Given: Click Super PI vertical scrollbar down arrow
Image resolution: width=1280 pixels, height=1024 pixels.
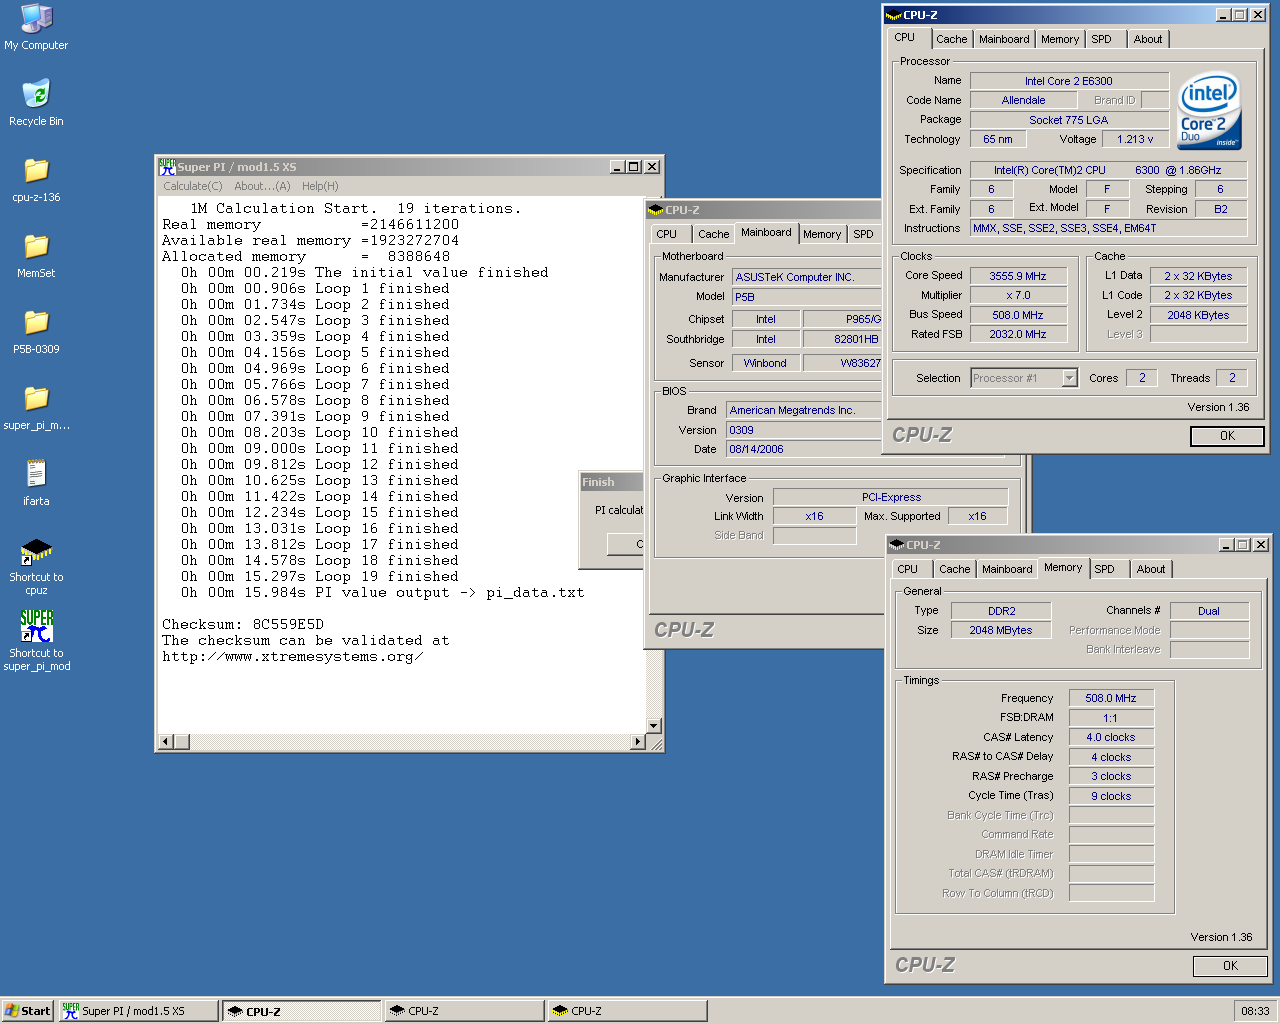Looking at the screenshot, I should tap(654, 726).
